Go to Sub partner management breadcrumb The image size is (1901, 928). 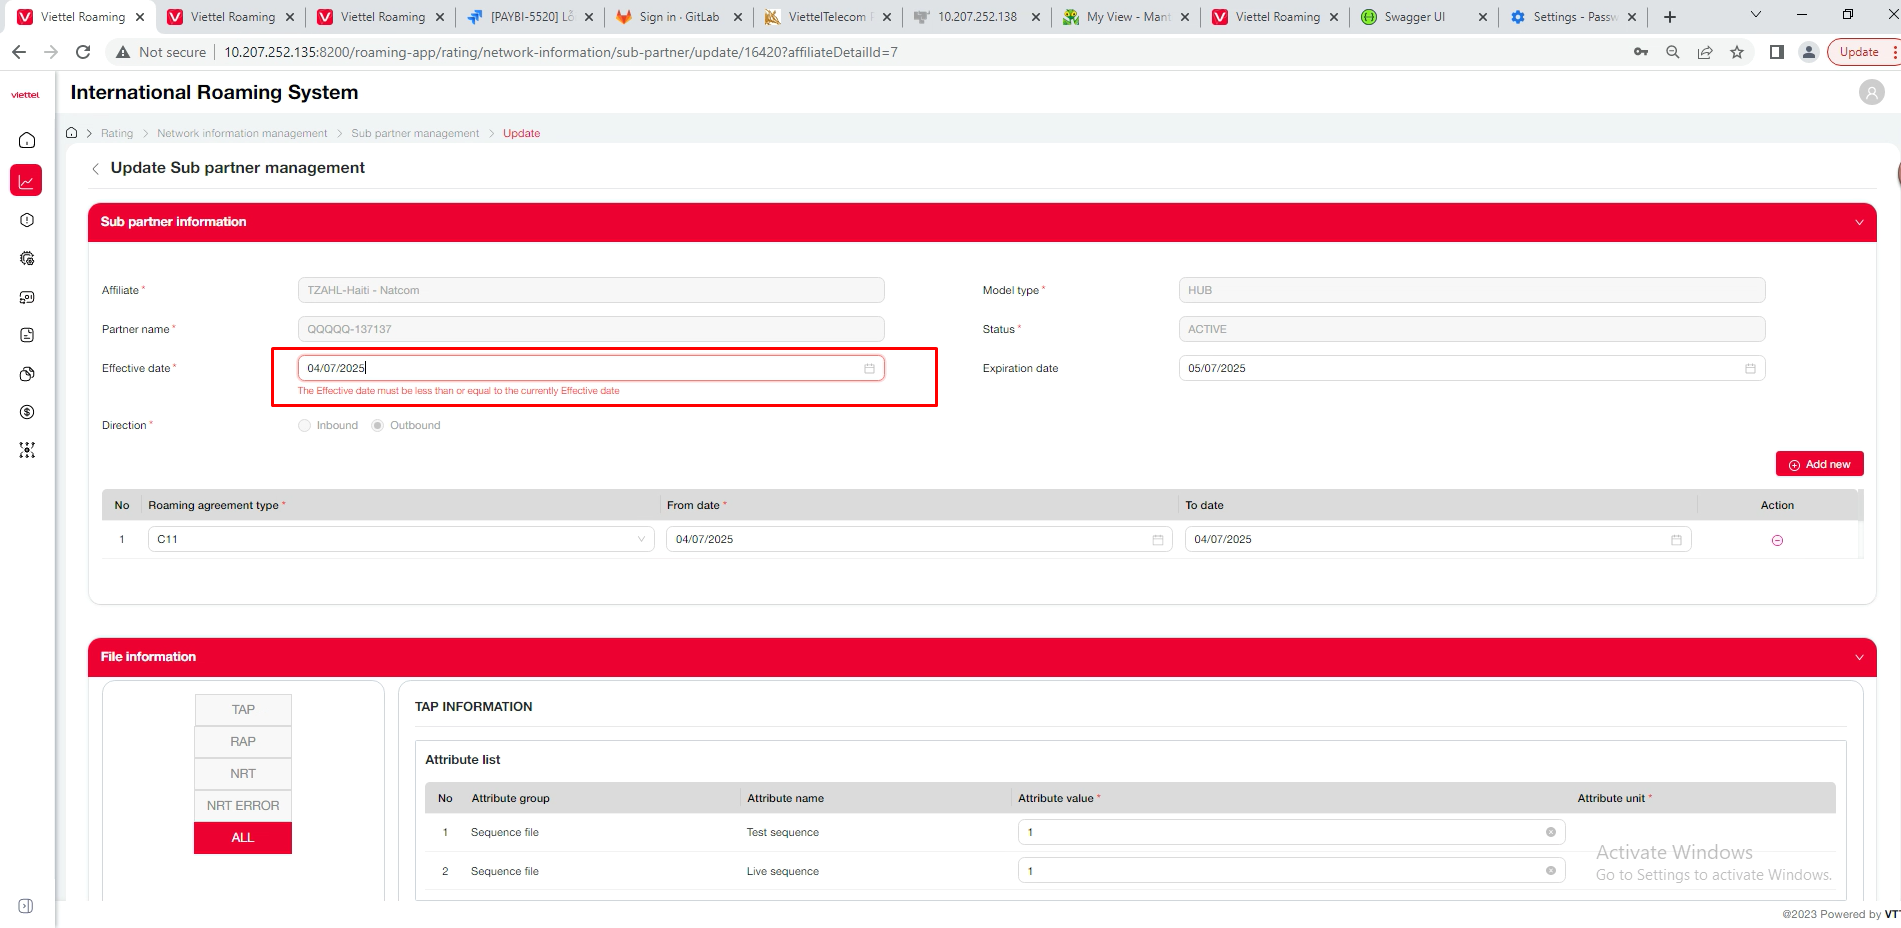415,134
